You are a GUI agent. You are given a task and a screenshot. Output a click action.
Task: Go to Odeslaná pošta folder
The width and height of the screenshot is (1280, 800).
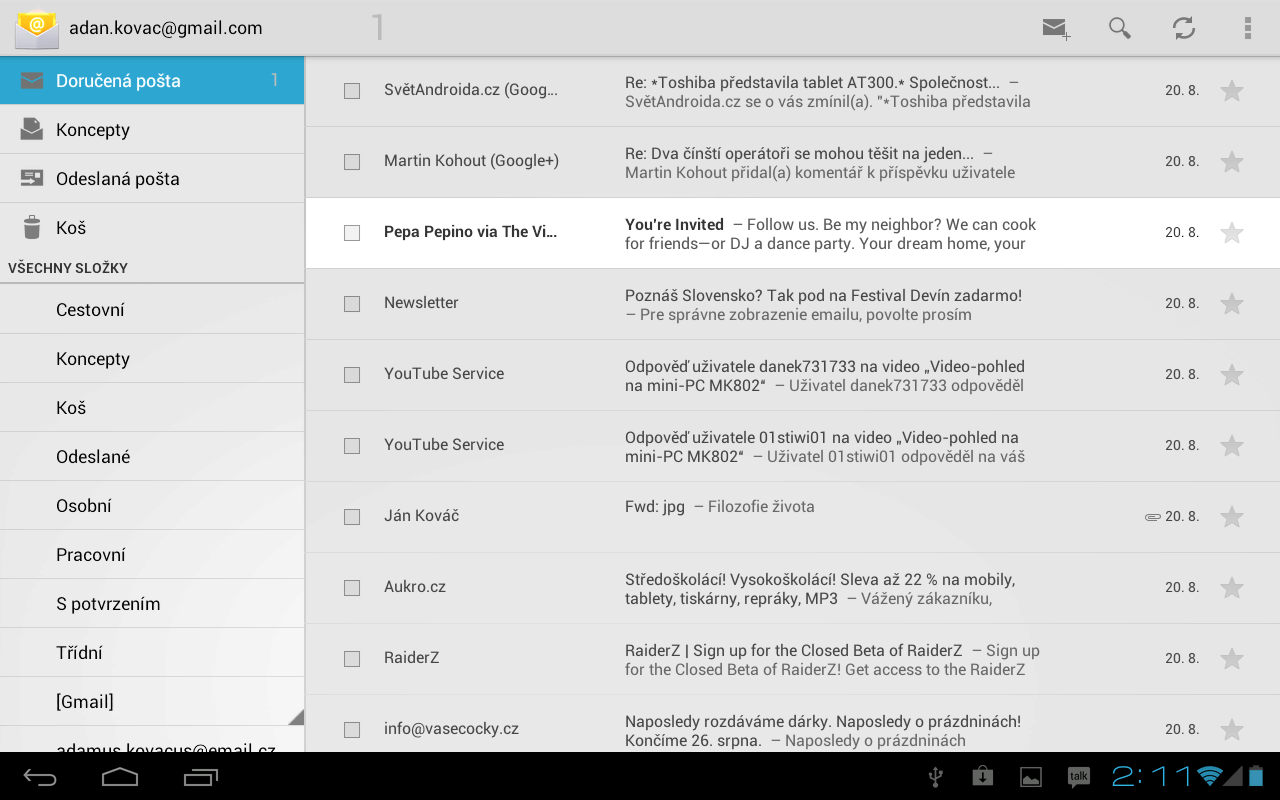pos(117,179)
